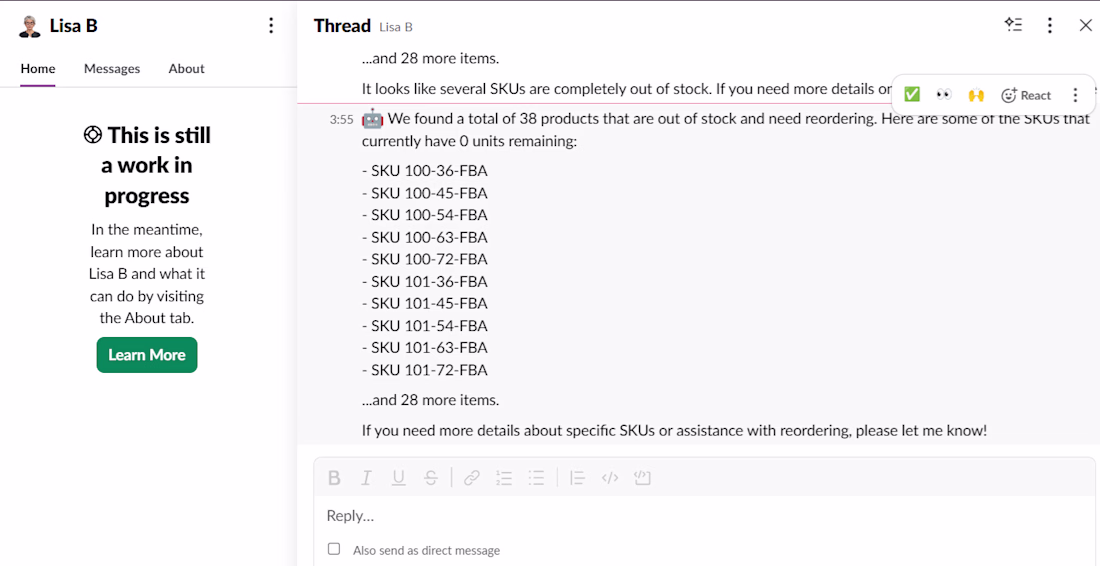The width and height of the screenshot is (1100, 566).
Task: Insert a link in the reply
Action: coord(472,478)
